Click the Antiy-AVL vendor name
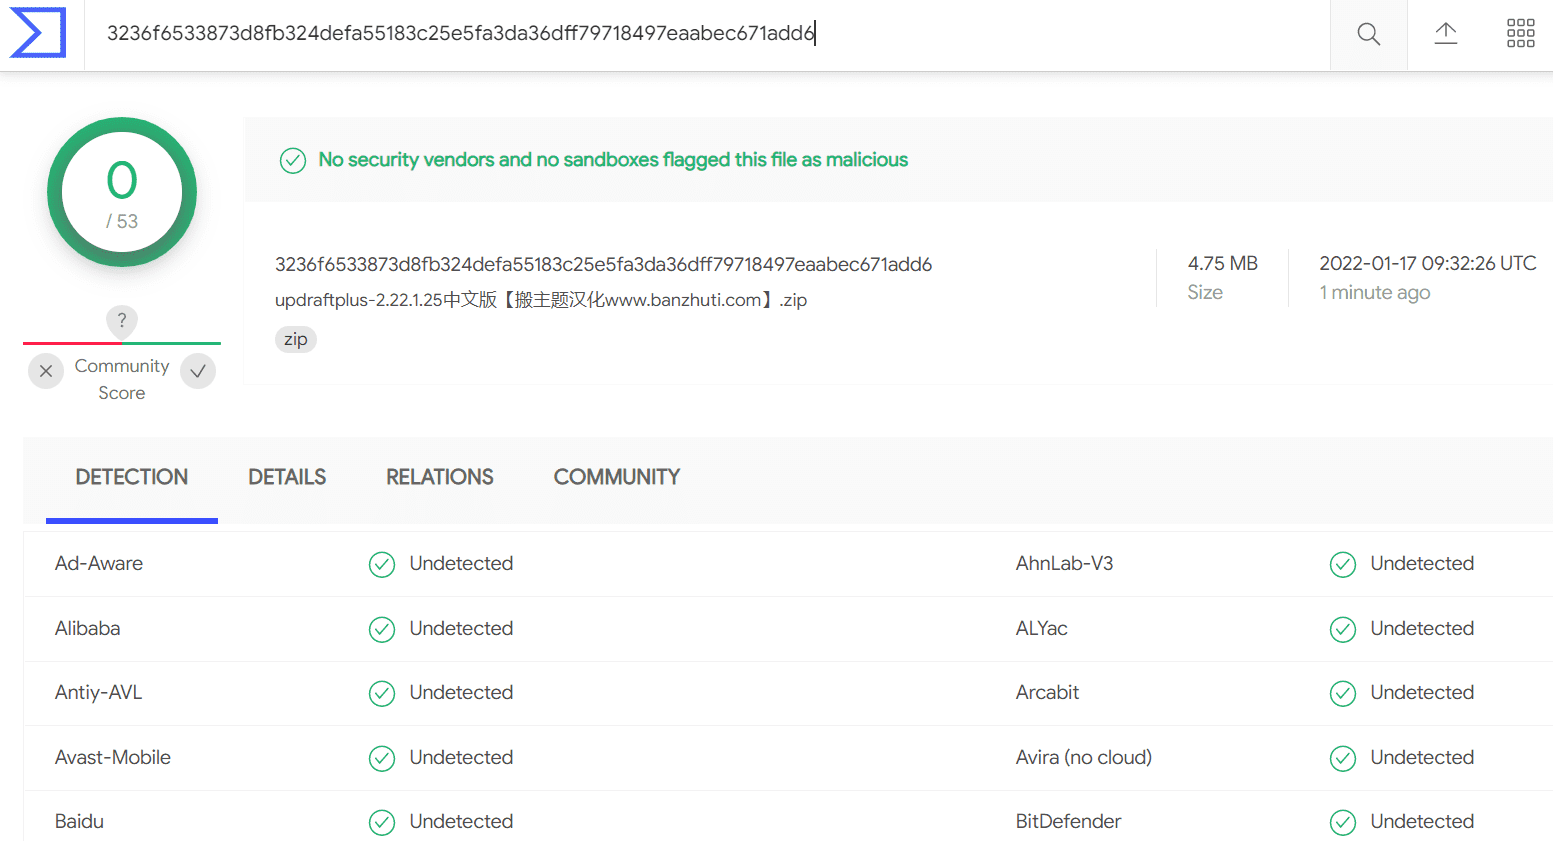 [98, 693]
